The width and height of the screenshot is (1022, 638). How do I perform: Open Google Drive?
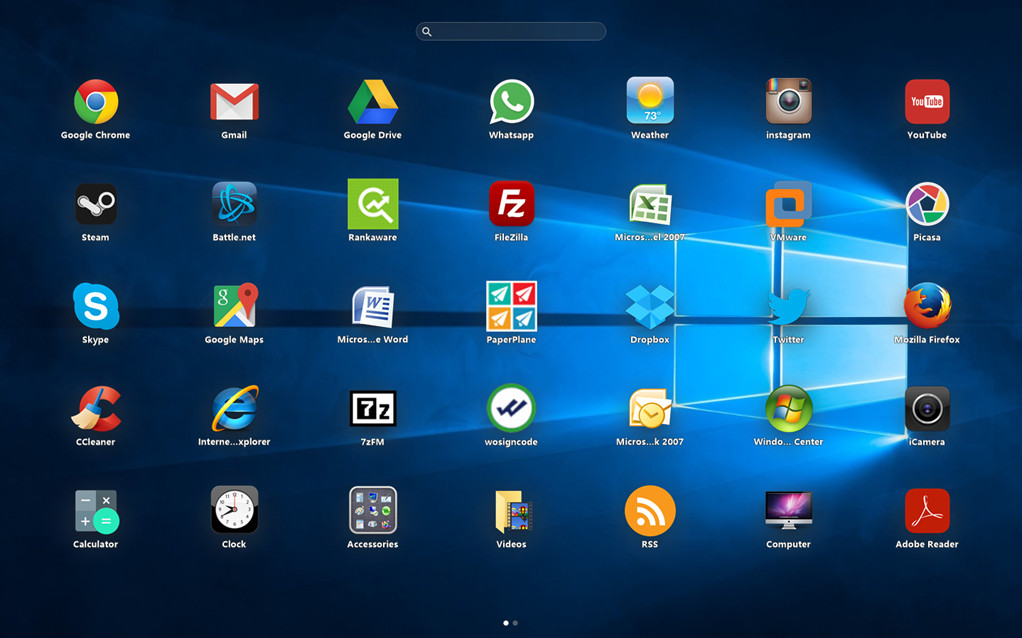[x=373, y=102]
